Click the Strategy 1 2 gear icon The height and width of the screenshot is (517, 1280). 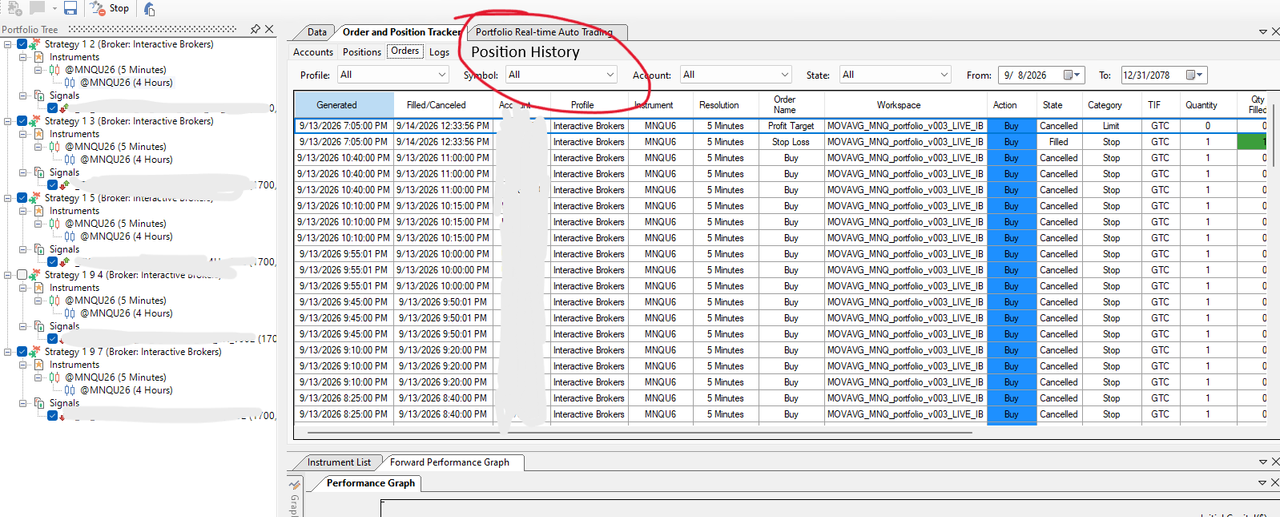(x=36, y=44)
